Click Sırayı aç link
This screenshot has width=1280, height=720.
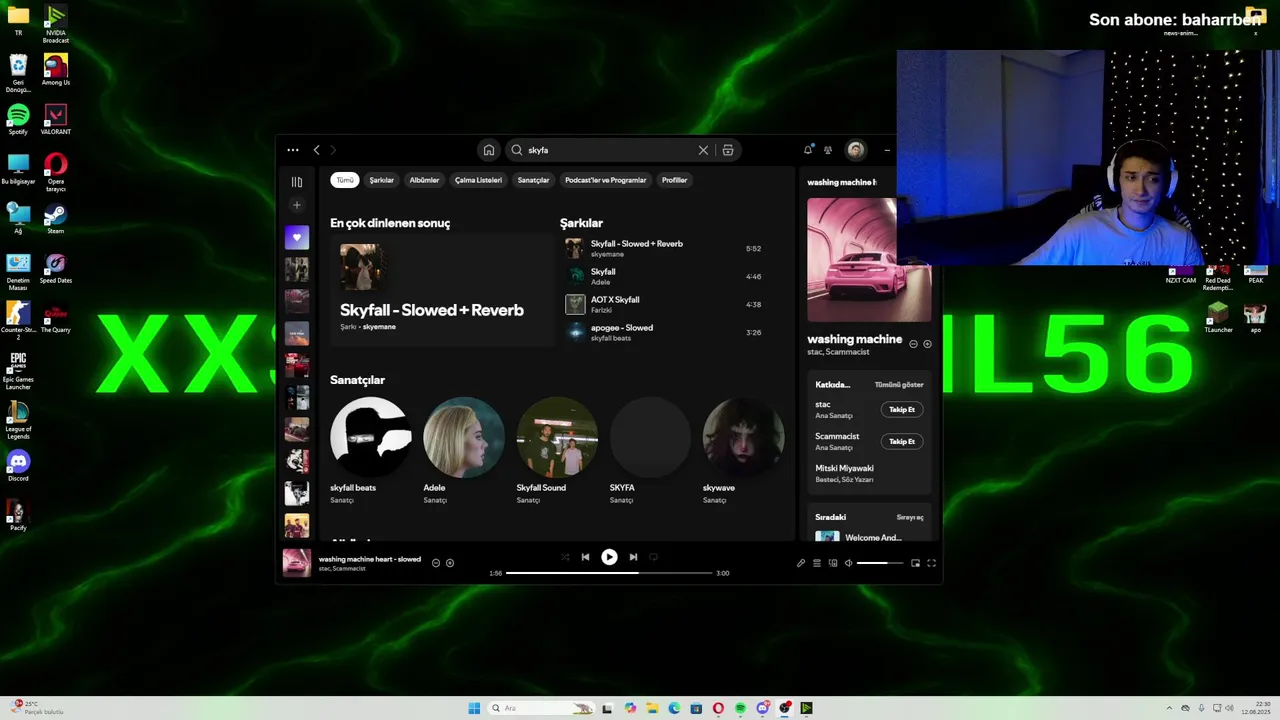click(910, 517)
